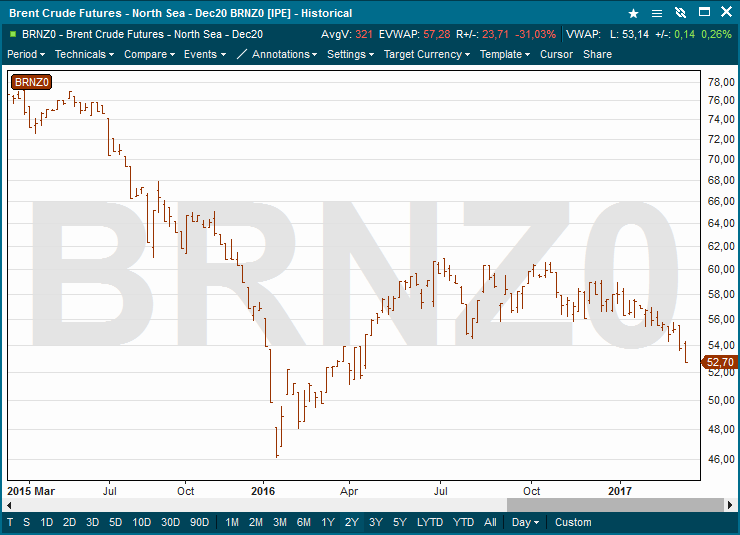Expand the Annotations dropdown
This screenshot has height=535, width=740.
pyautogui.click(x=284, y=54)
